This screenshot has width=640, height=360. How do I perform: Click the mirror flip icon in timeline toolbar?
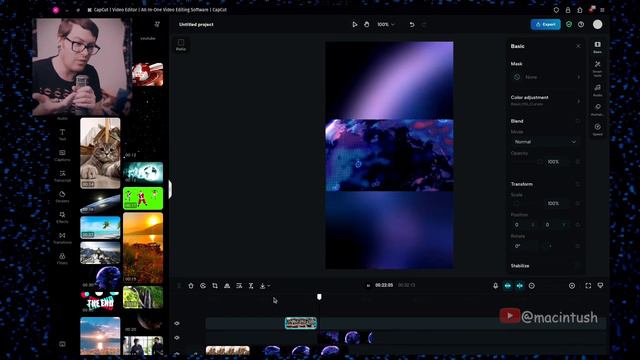click(x=227, y=286)
